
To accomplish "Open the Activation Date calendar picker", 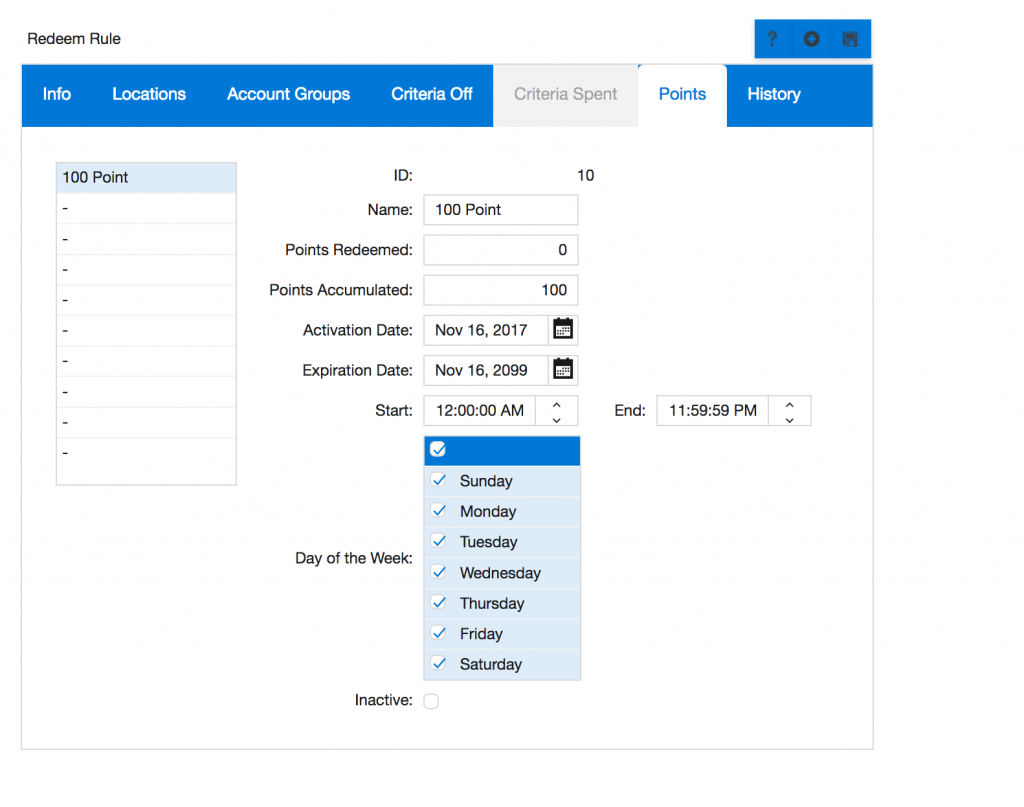I will [x=563, y=330].
